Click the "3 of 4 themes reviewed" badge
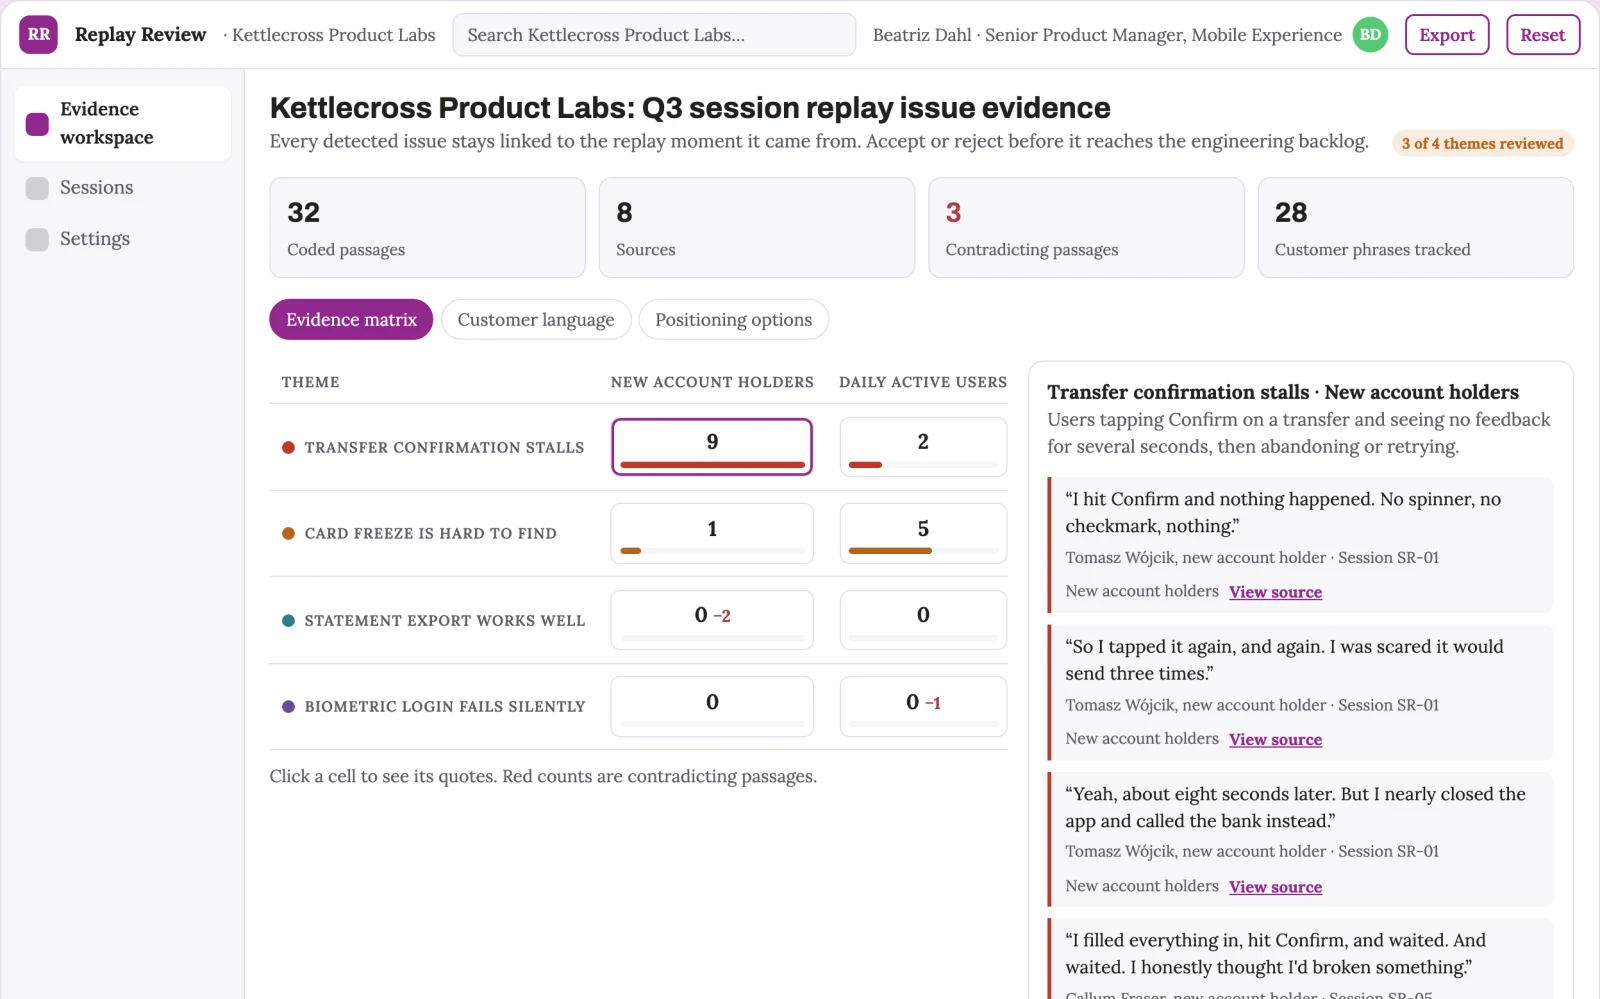 point(1482,143)
